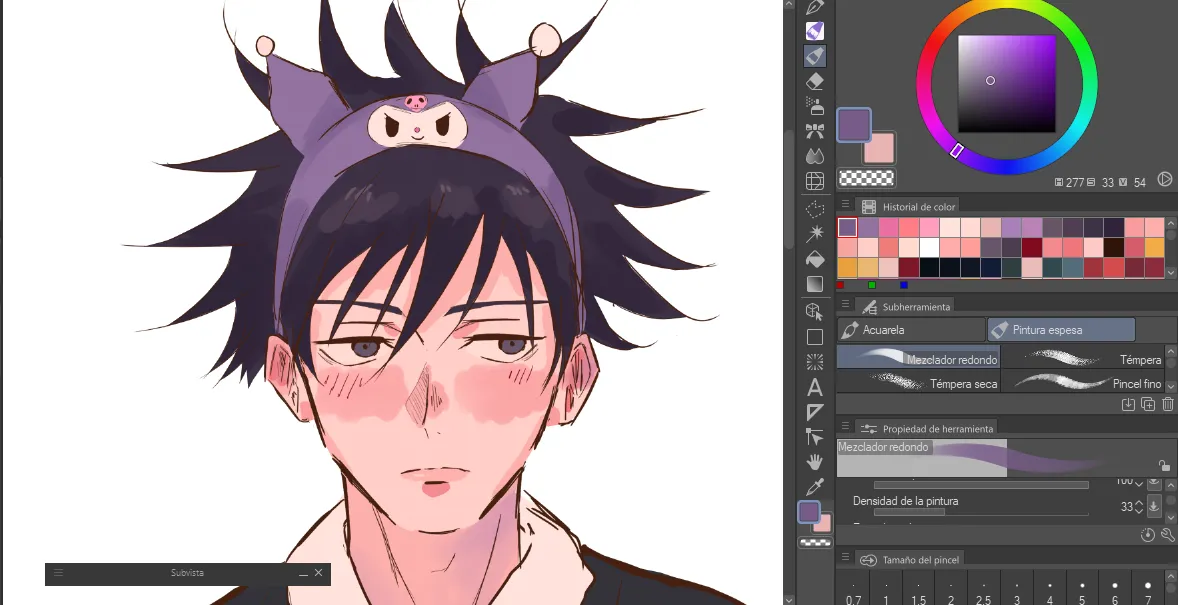Toggle the brush property lock
Screen dimensions: 1178x605
click(1164, 466)
